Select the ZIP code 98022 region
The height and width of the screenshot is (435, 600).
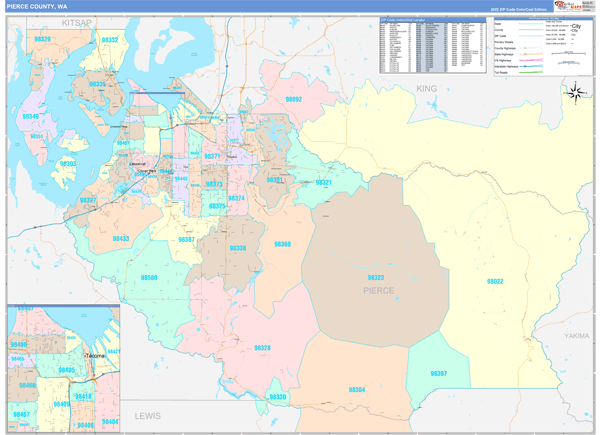(493, 282)
